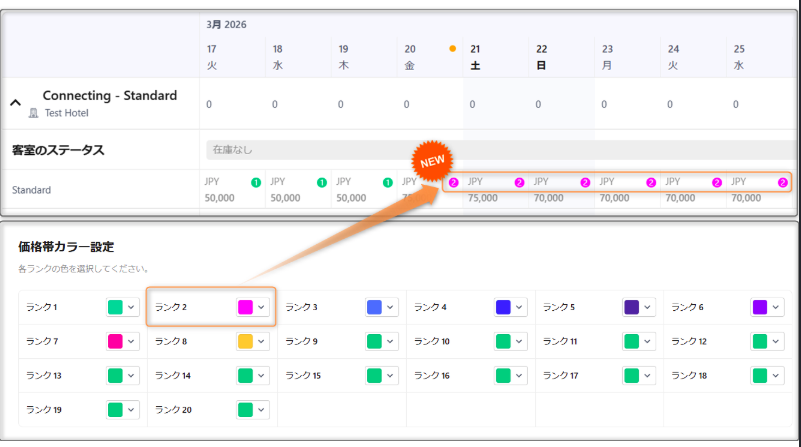Open ランク 4 color dropdown arrow
The image size is (801, 447).
[x=519, y=307]
